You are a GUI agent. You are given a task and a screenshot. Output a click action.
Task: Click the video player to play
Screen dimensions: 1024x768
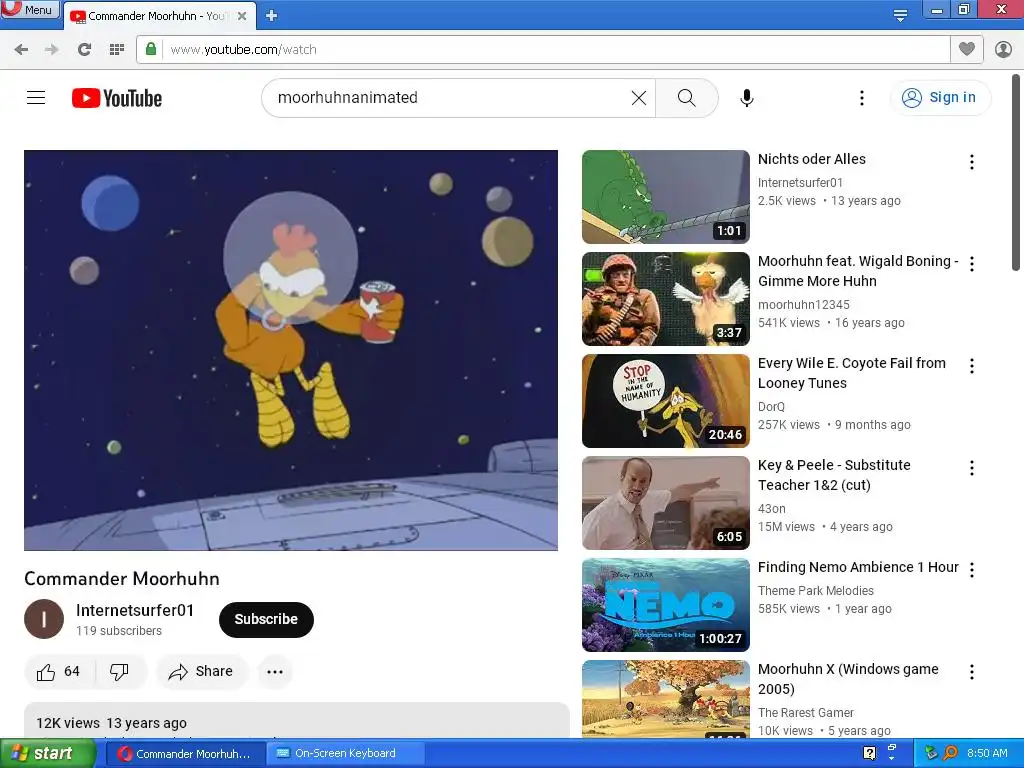pyautogui.click(x=291, y=350)
